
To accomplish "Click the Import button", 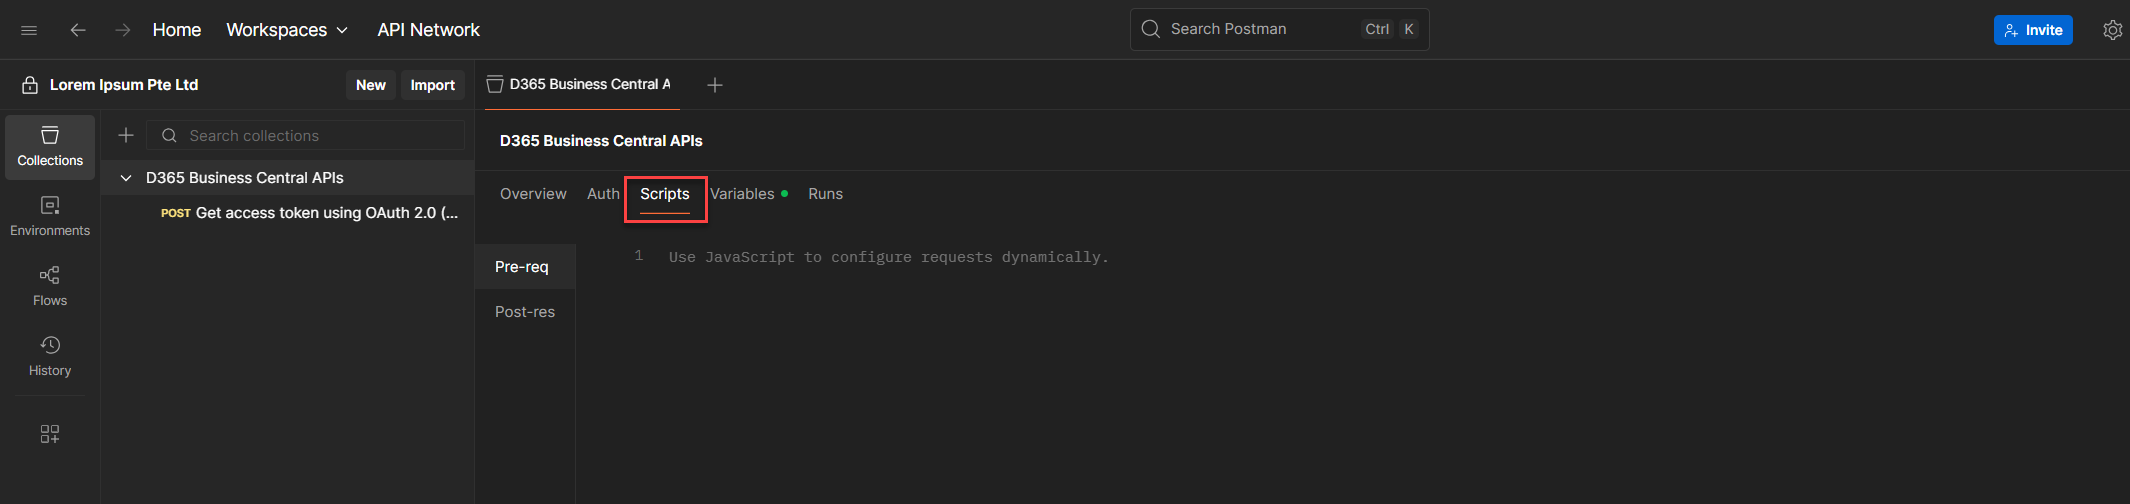I will [x=432, y=85].
